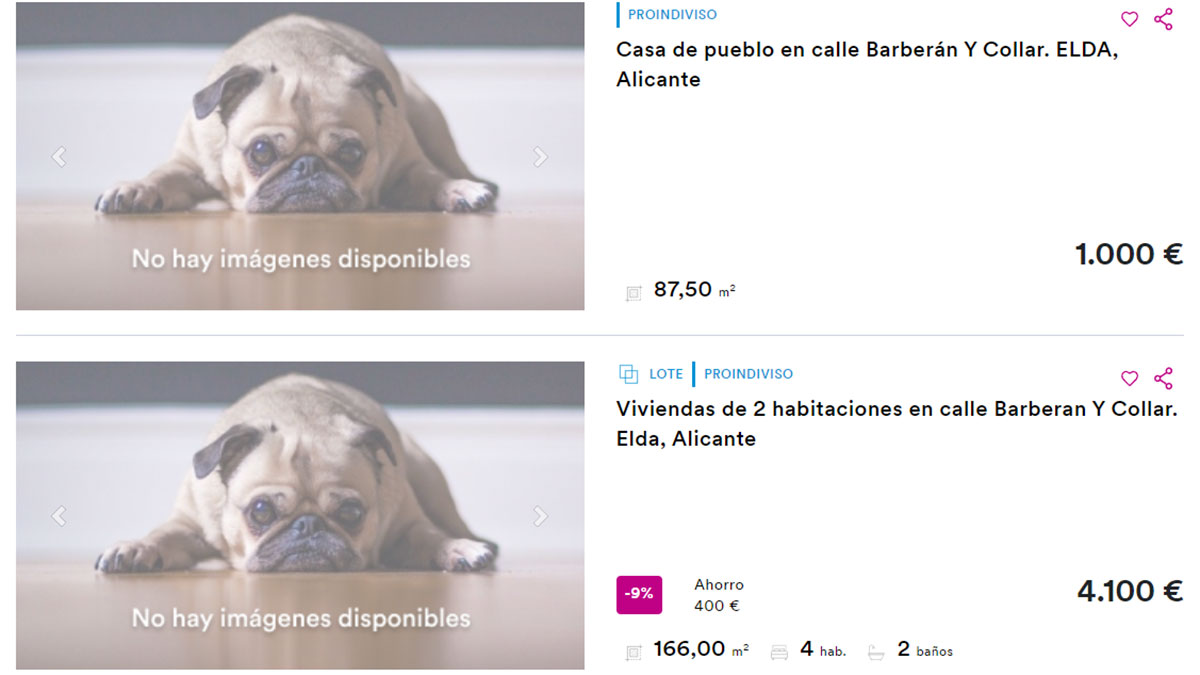Click the LOTE stacked-squares icon
Image resolution: width=1200 pixels, height=675 pixels.
click(628, 374)
